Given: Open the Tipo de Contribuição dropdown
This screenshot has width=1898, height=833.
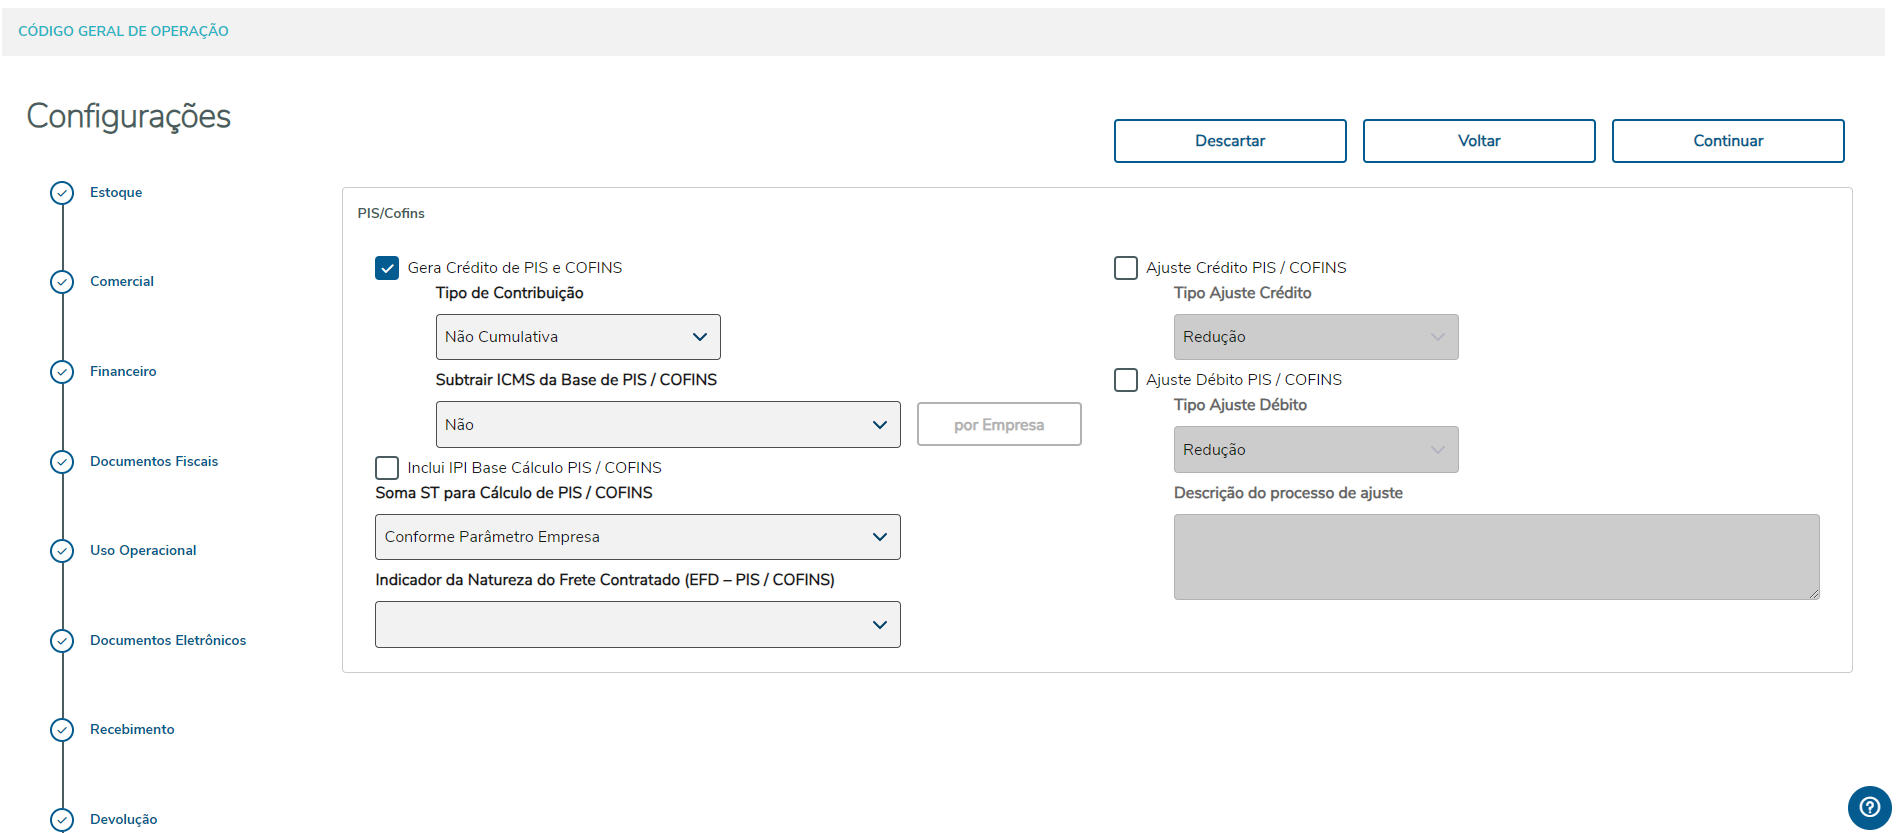Looking at the screenshot, I should [578, 337].
